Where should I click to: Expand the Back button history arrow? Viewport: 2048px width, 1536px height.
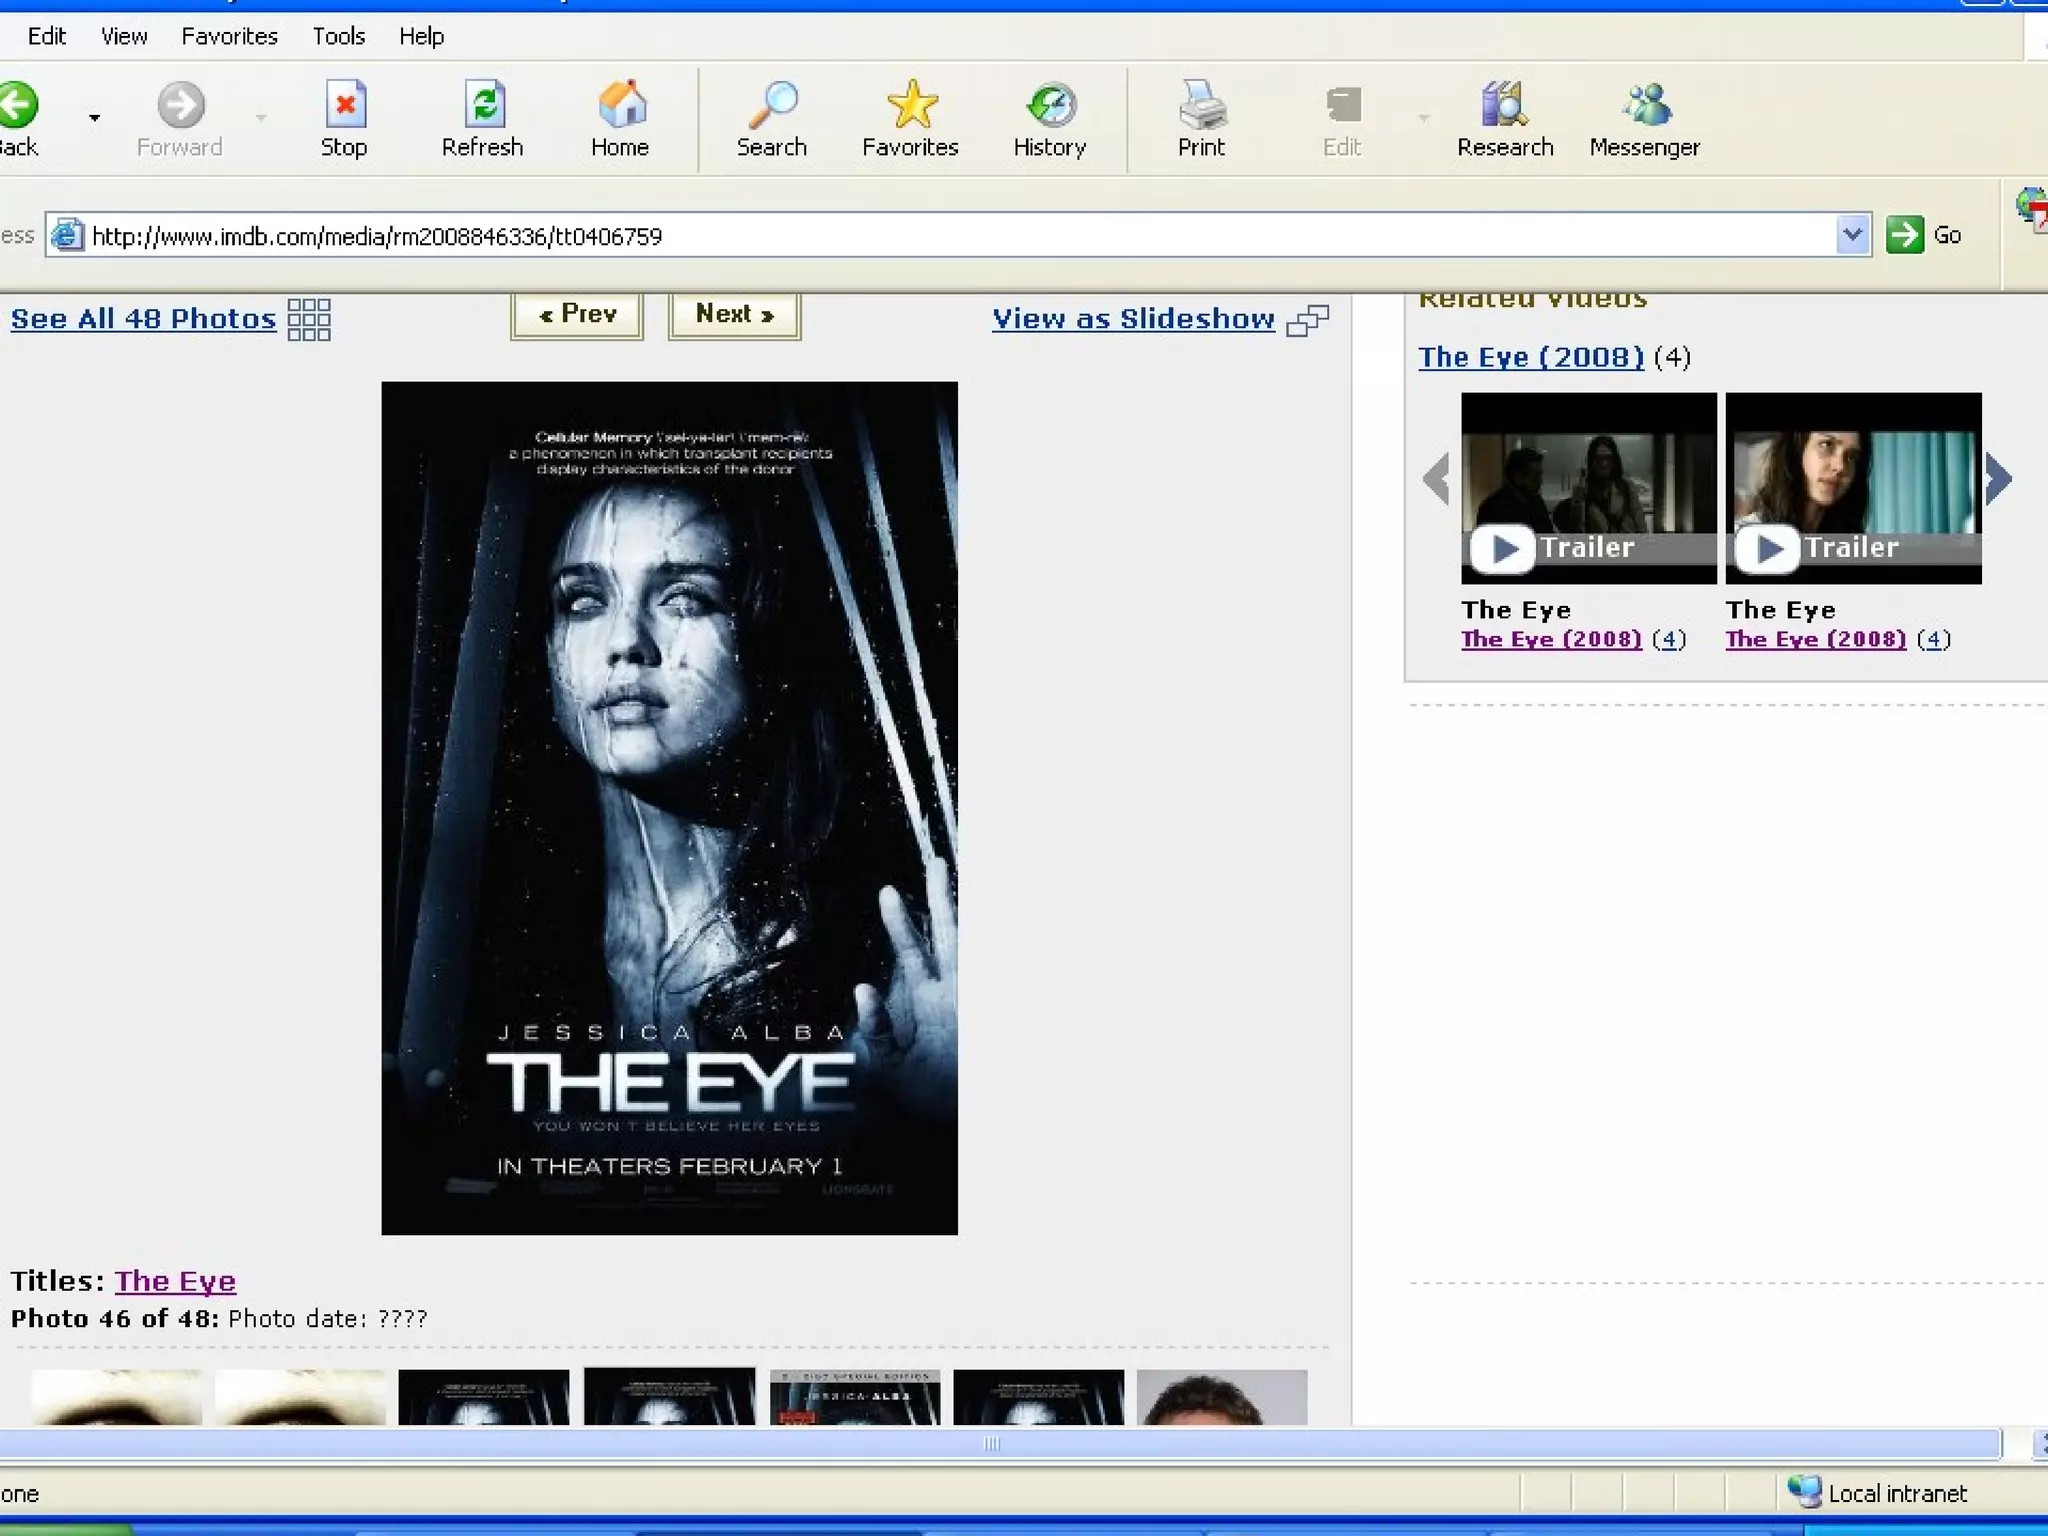[94, 118]
